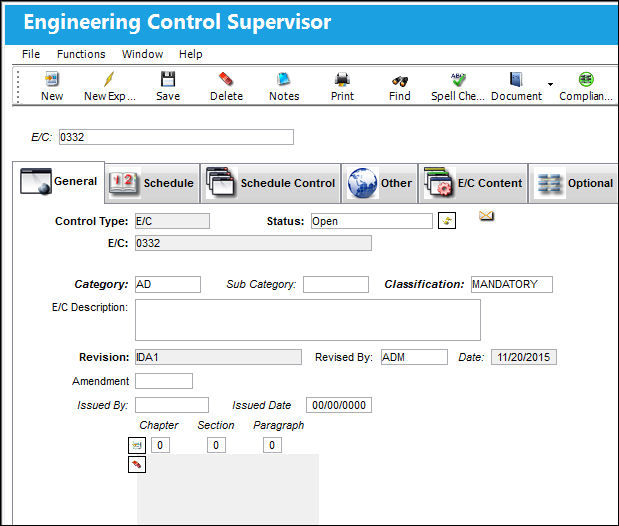
Task: Open the Functions menu
Action: tap(81, 54)
